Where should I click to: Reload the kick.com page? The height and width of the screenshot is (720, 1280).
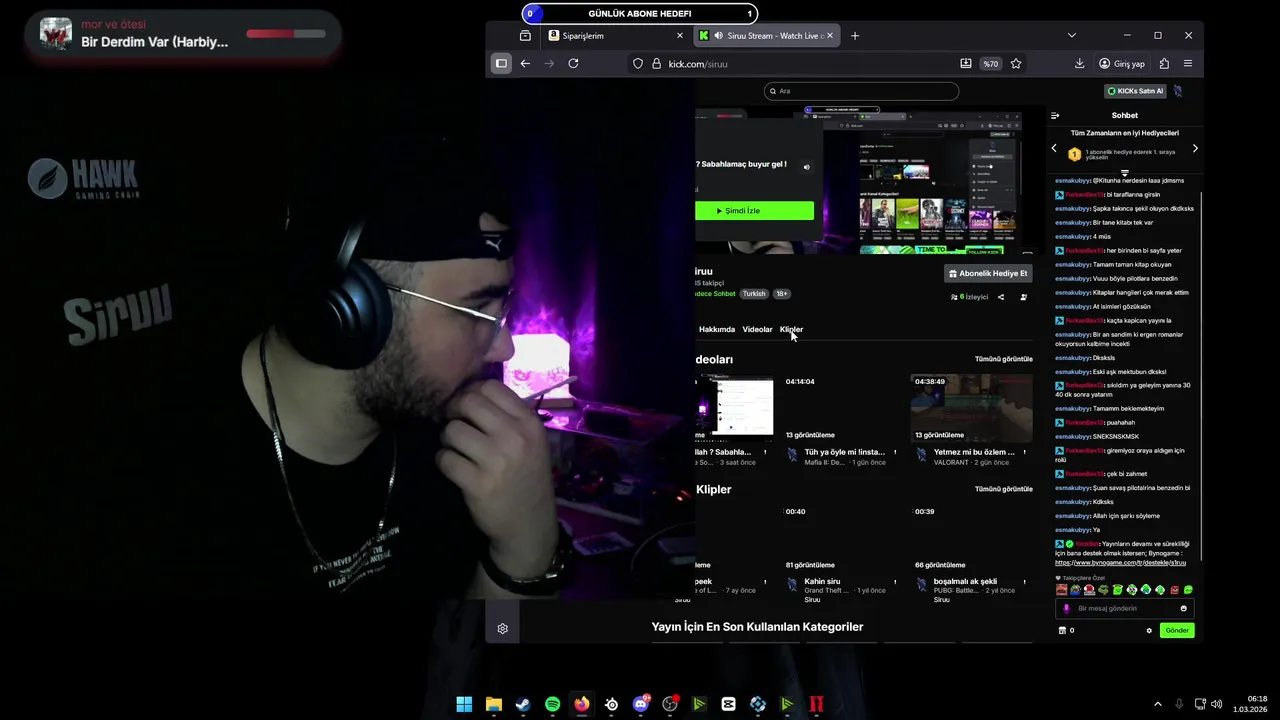click(573, 63)
